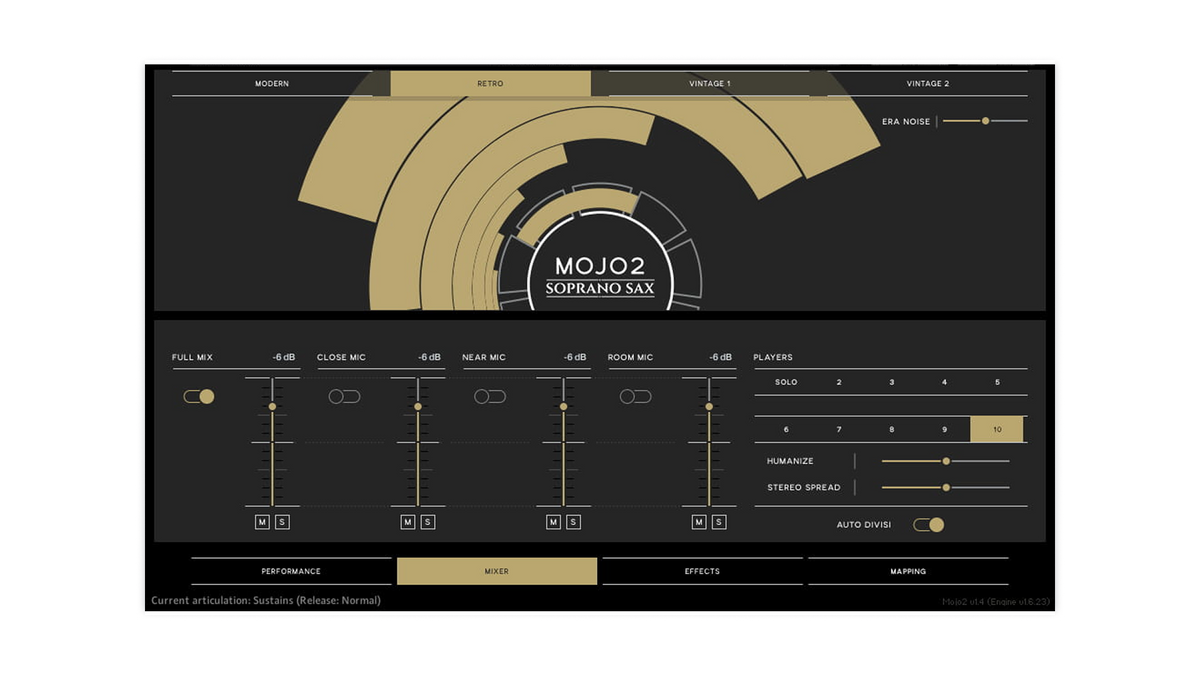Click the Full Mix fader handle
This screenshot has width=1200, height=675.
point(272,407)
